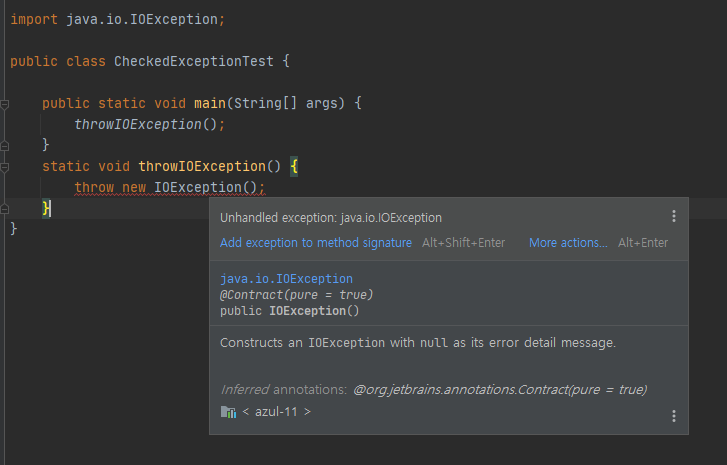Click the underlined 'throw new IOException();' statement
Screen dimensions: 727x465
click(x=170, y=187)
